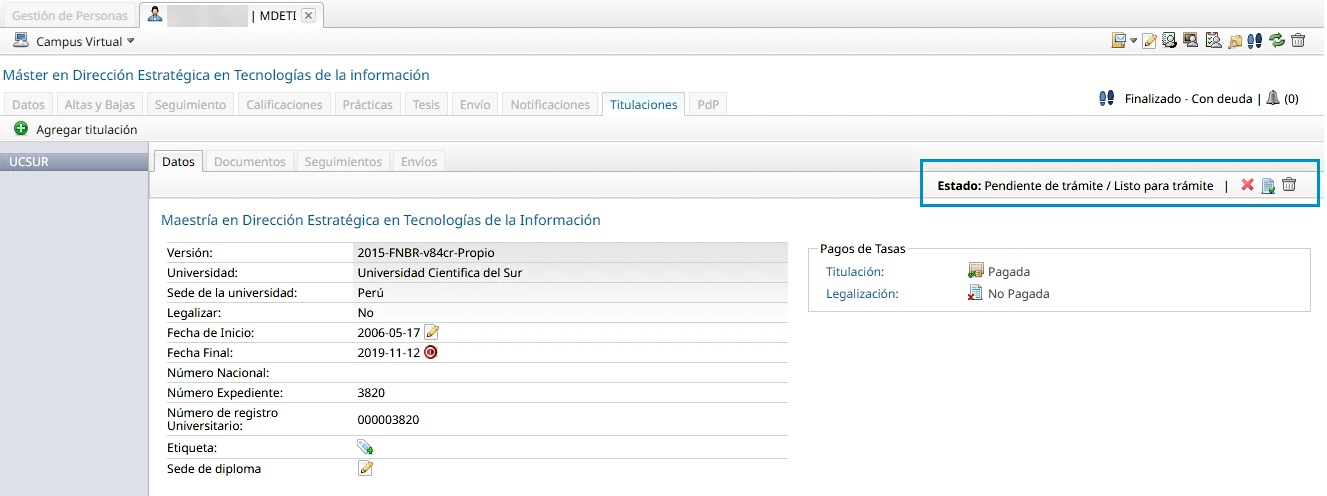Click the green refresh arrows in top toolbar
The height and width of the screenshot is (496, 1327).
(x=1277, y=41)
